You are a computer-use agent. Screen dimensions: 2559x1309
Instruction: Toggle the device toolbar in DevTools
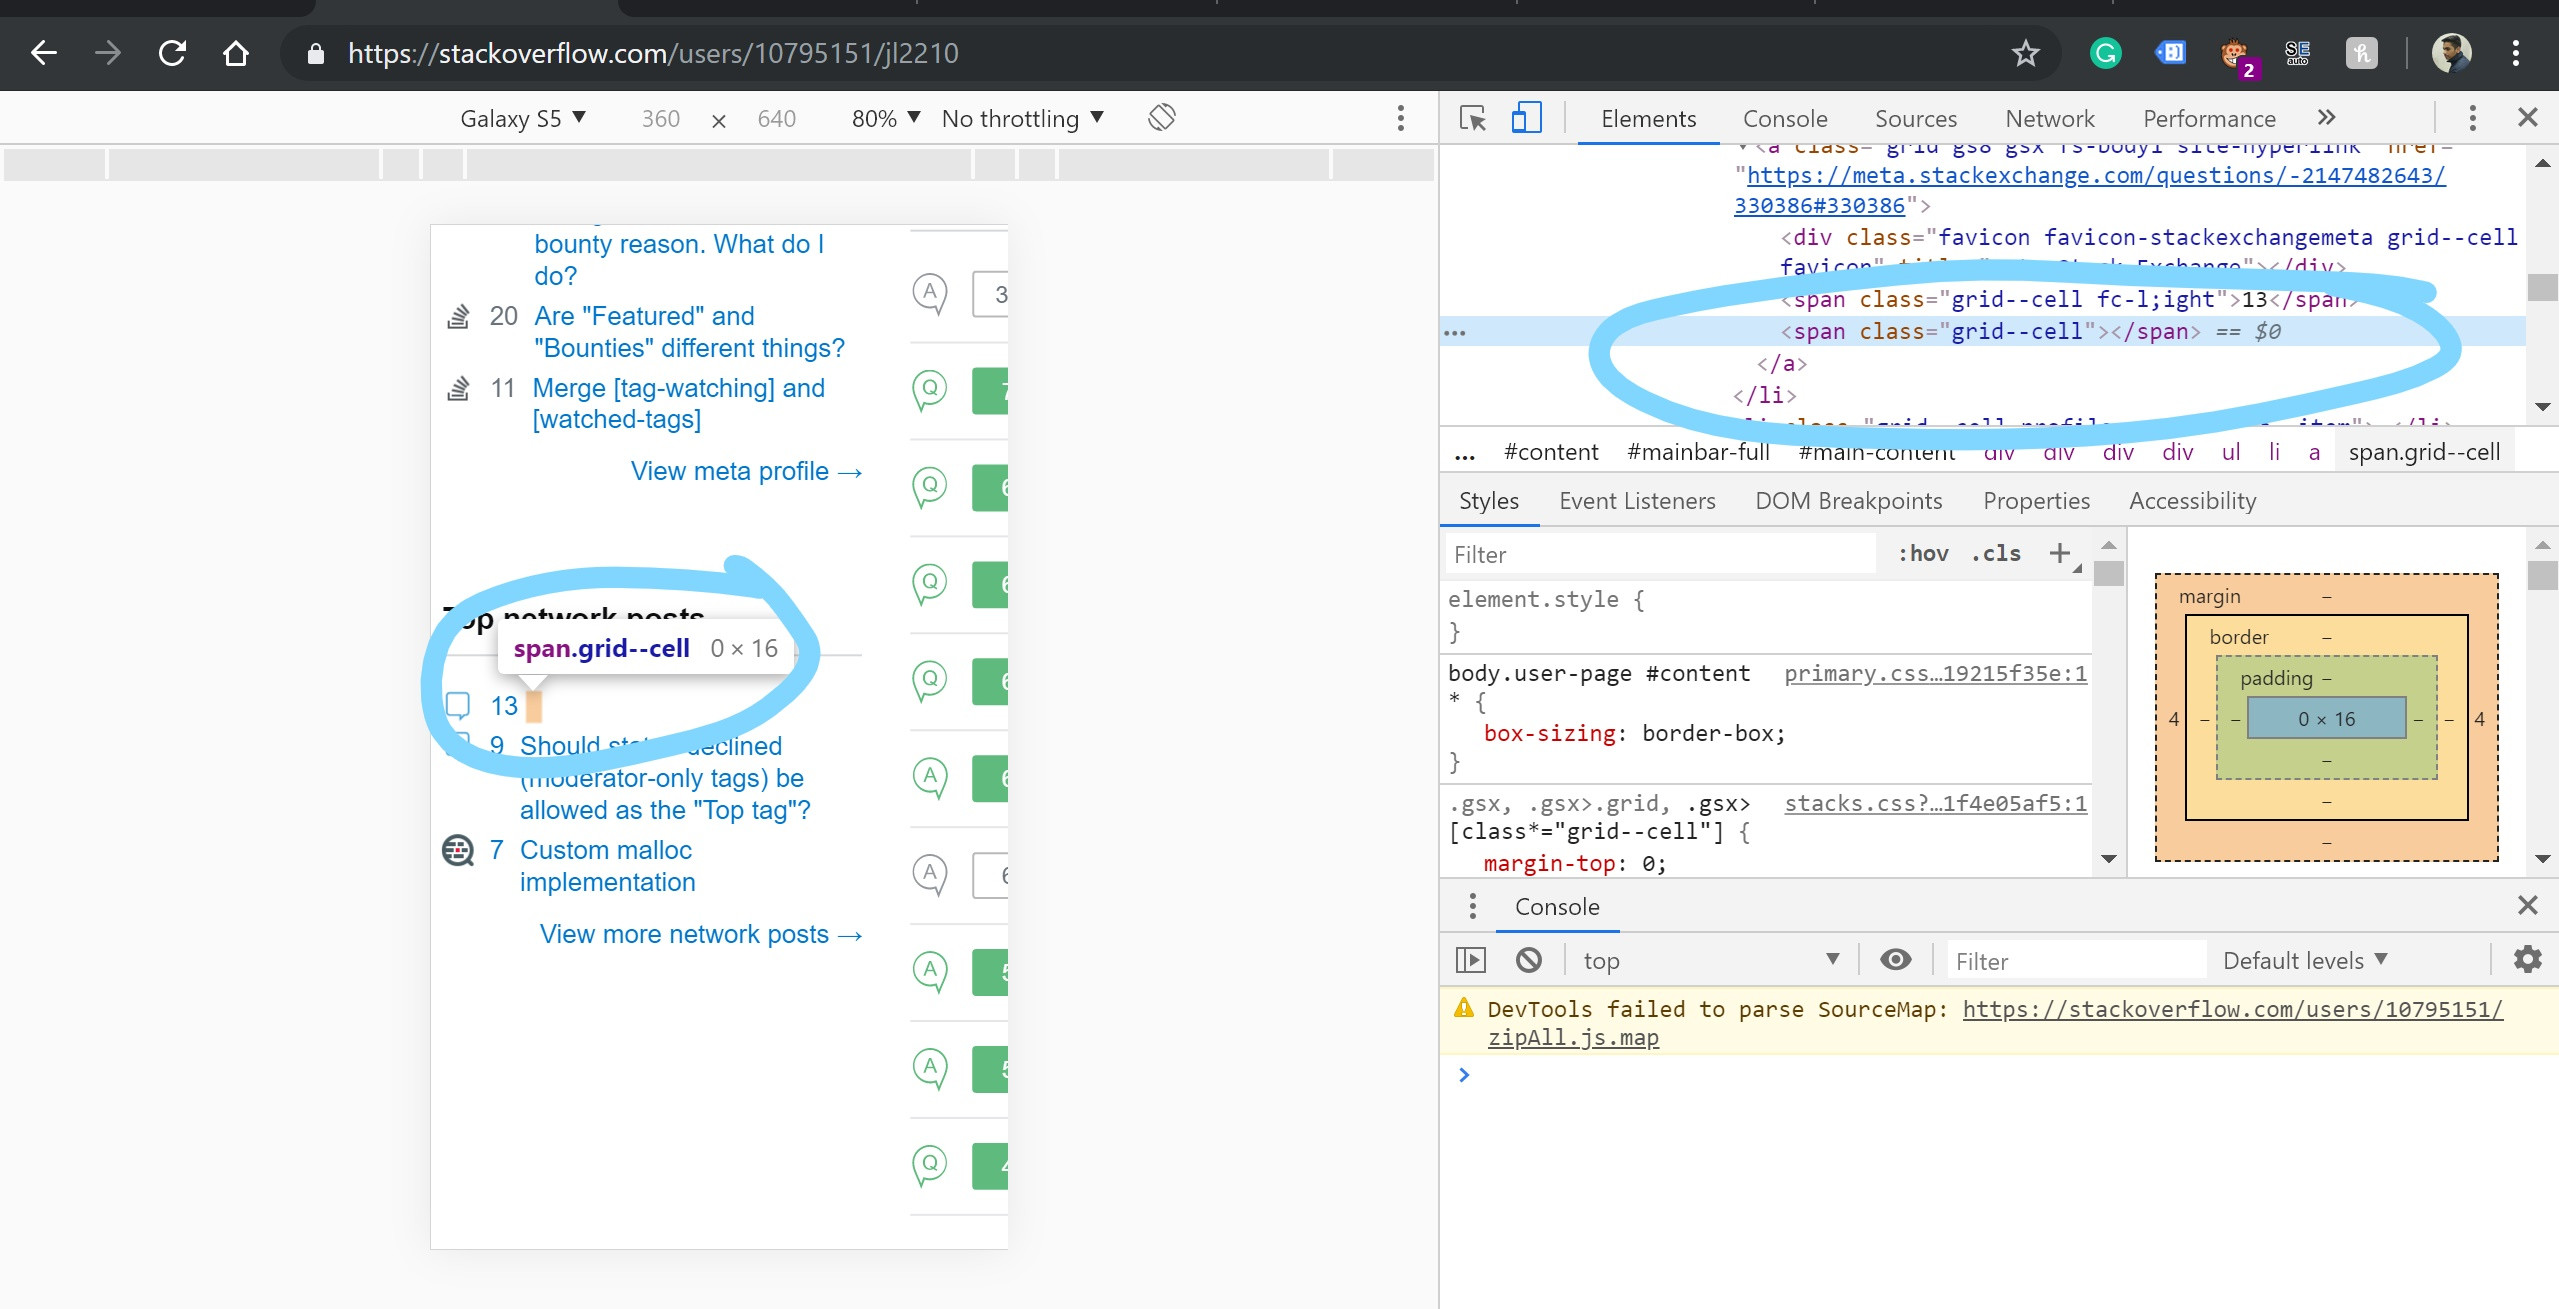tap(1526, 118)
